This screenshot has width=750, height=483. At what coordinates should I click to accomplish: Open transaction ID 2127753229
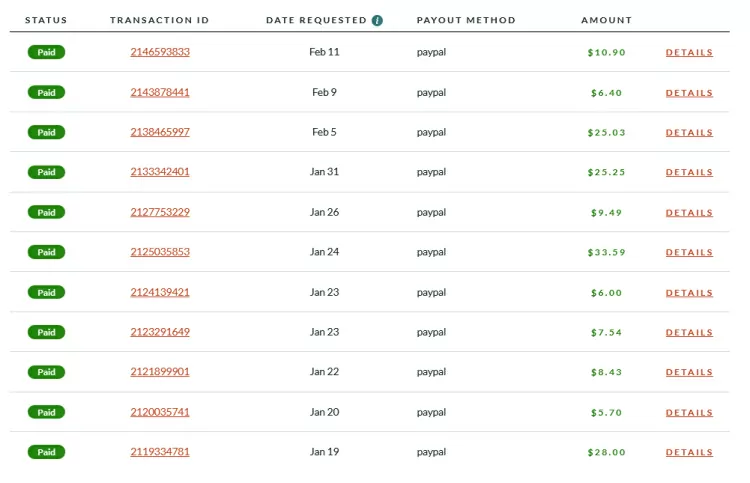[x=160, y=212]
